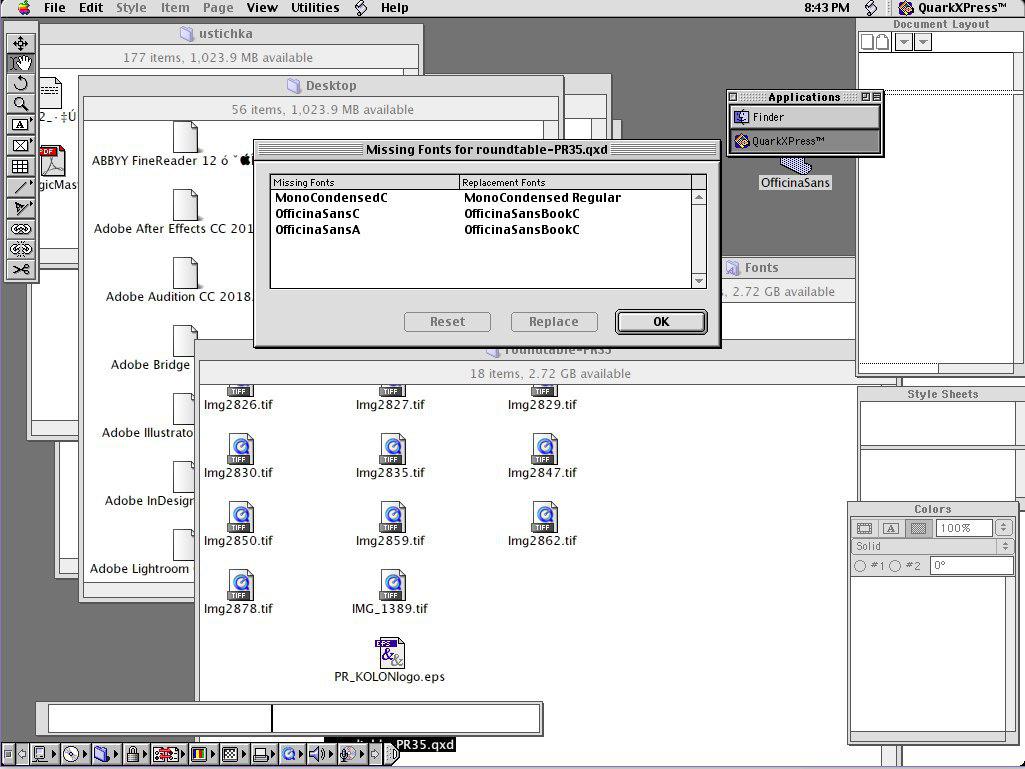Open the QuarkXPress application switcher menu
The width and height of the screenshot is (1025, 769).
952,8
